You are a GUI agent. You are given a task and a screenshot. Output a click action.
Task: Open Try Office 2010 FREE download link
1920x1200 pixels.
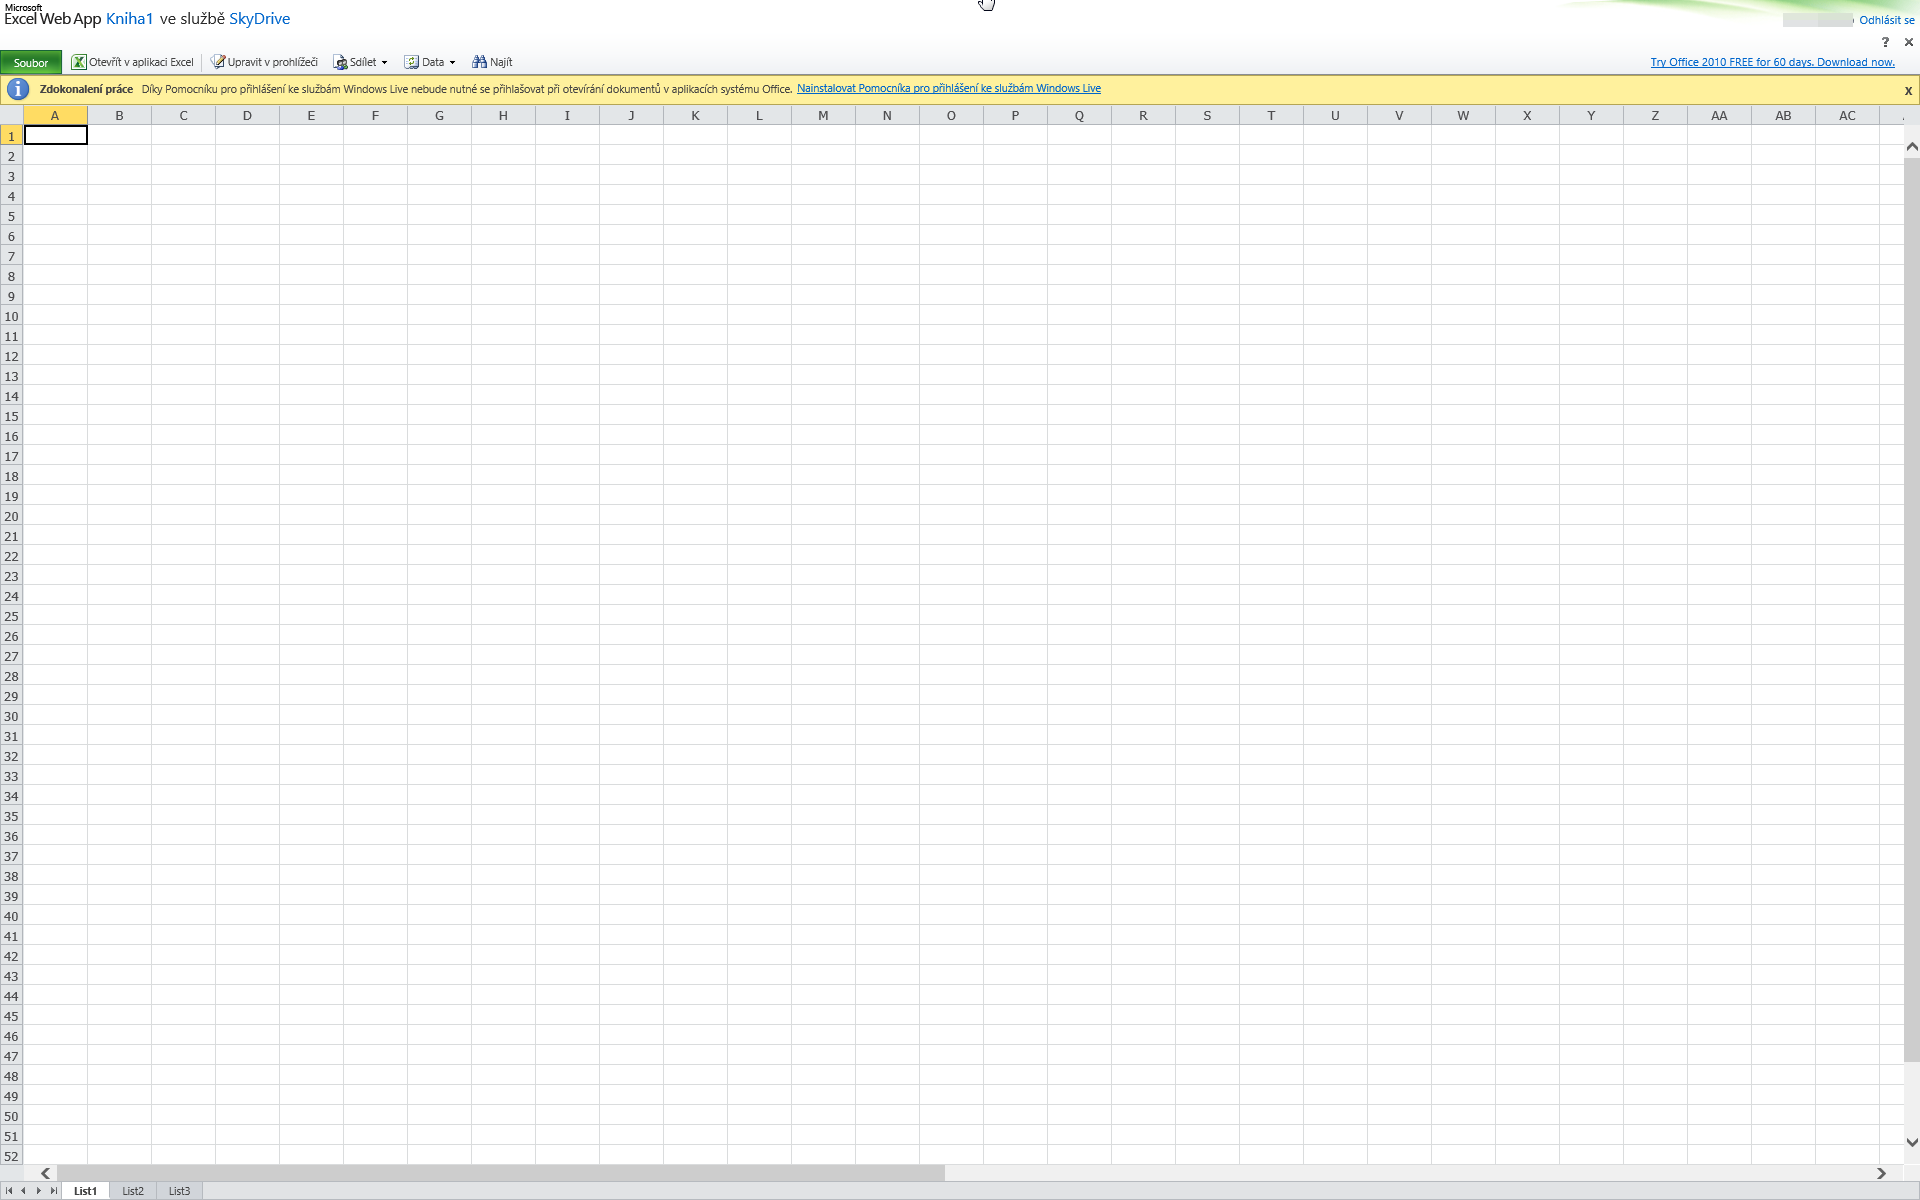1772,62
